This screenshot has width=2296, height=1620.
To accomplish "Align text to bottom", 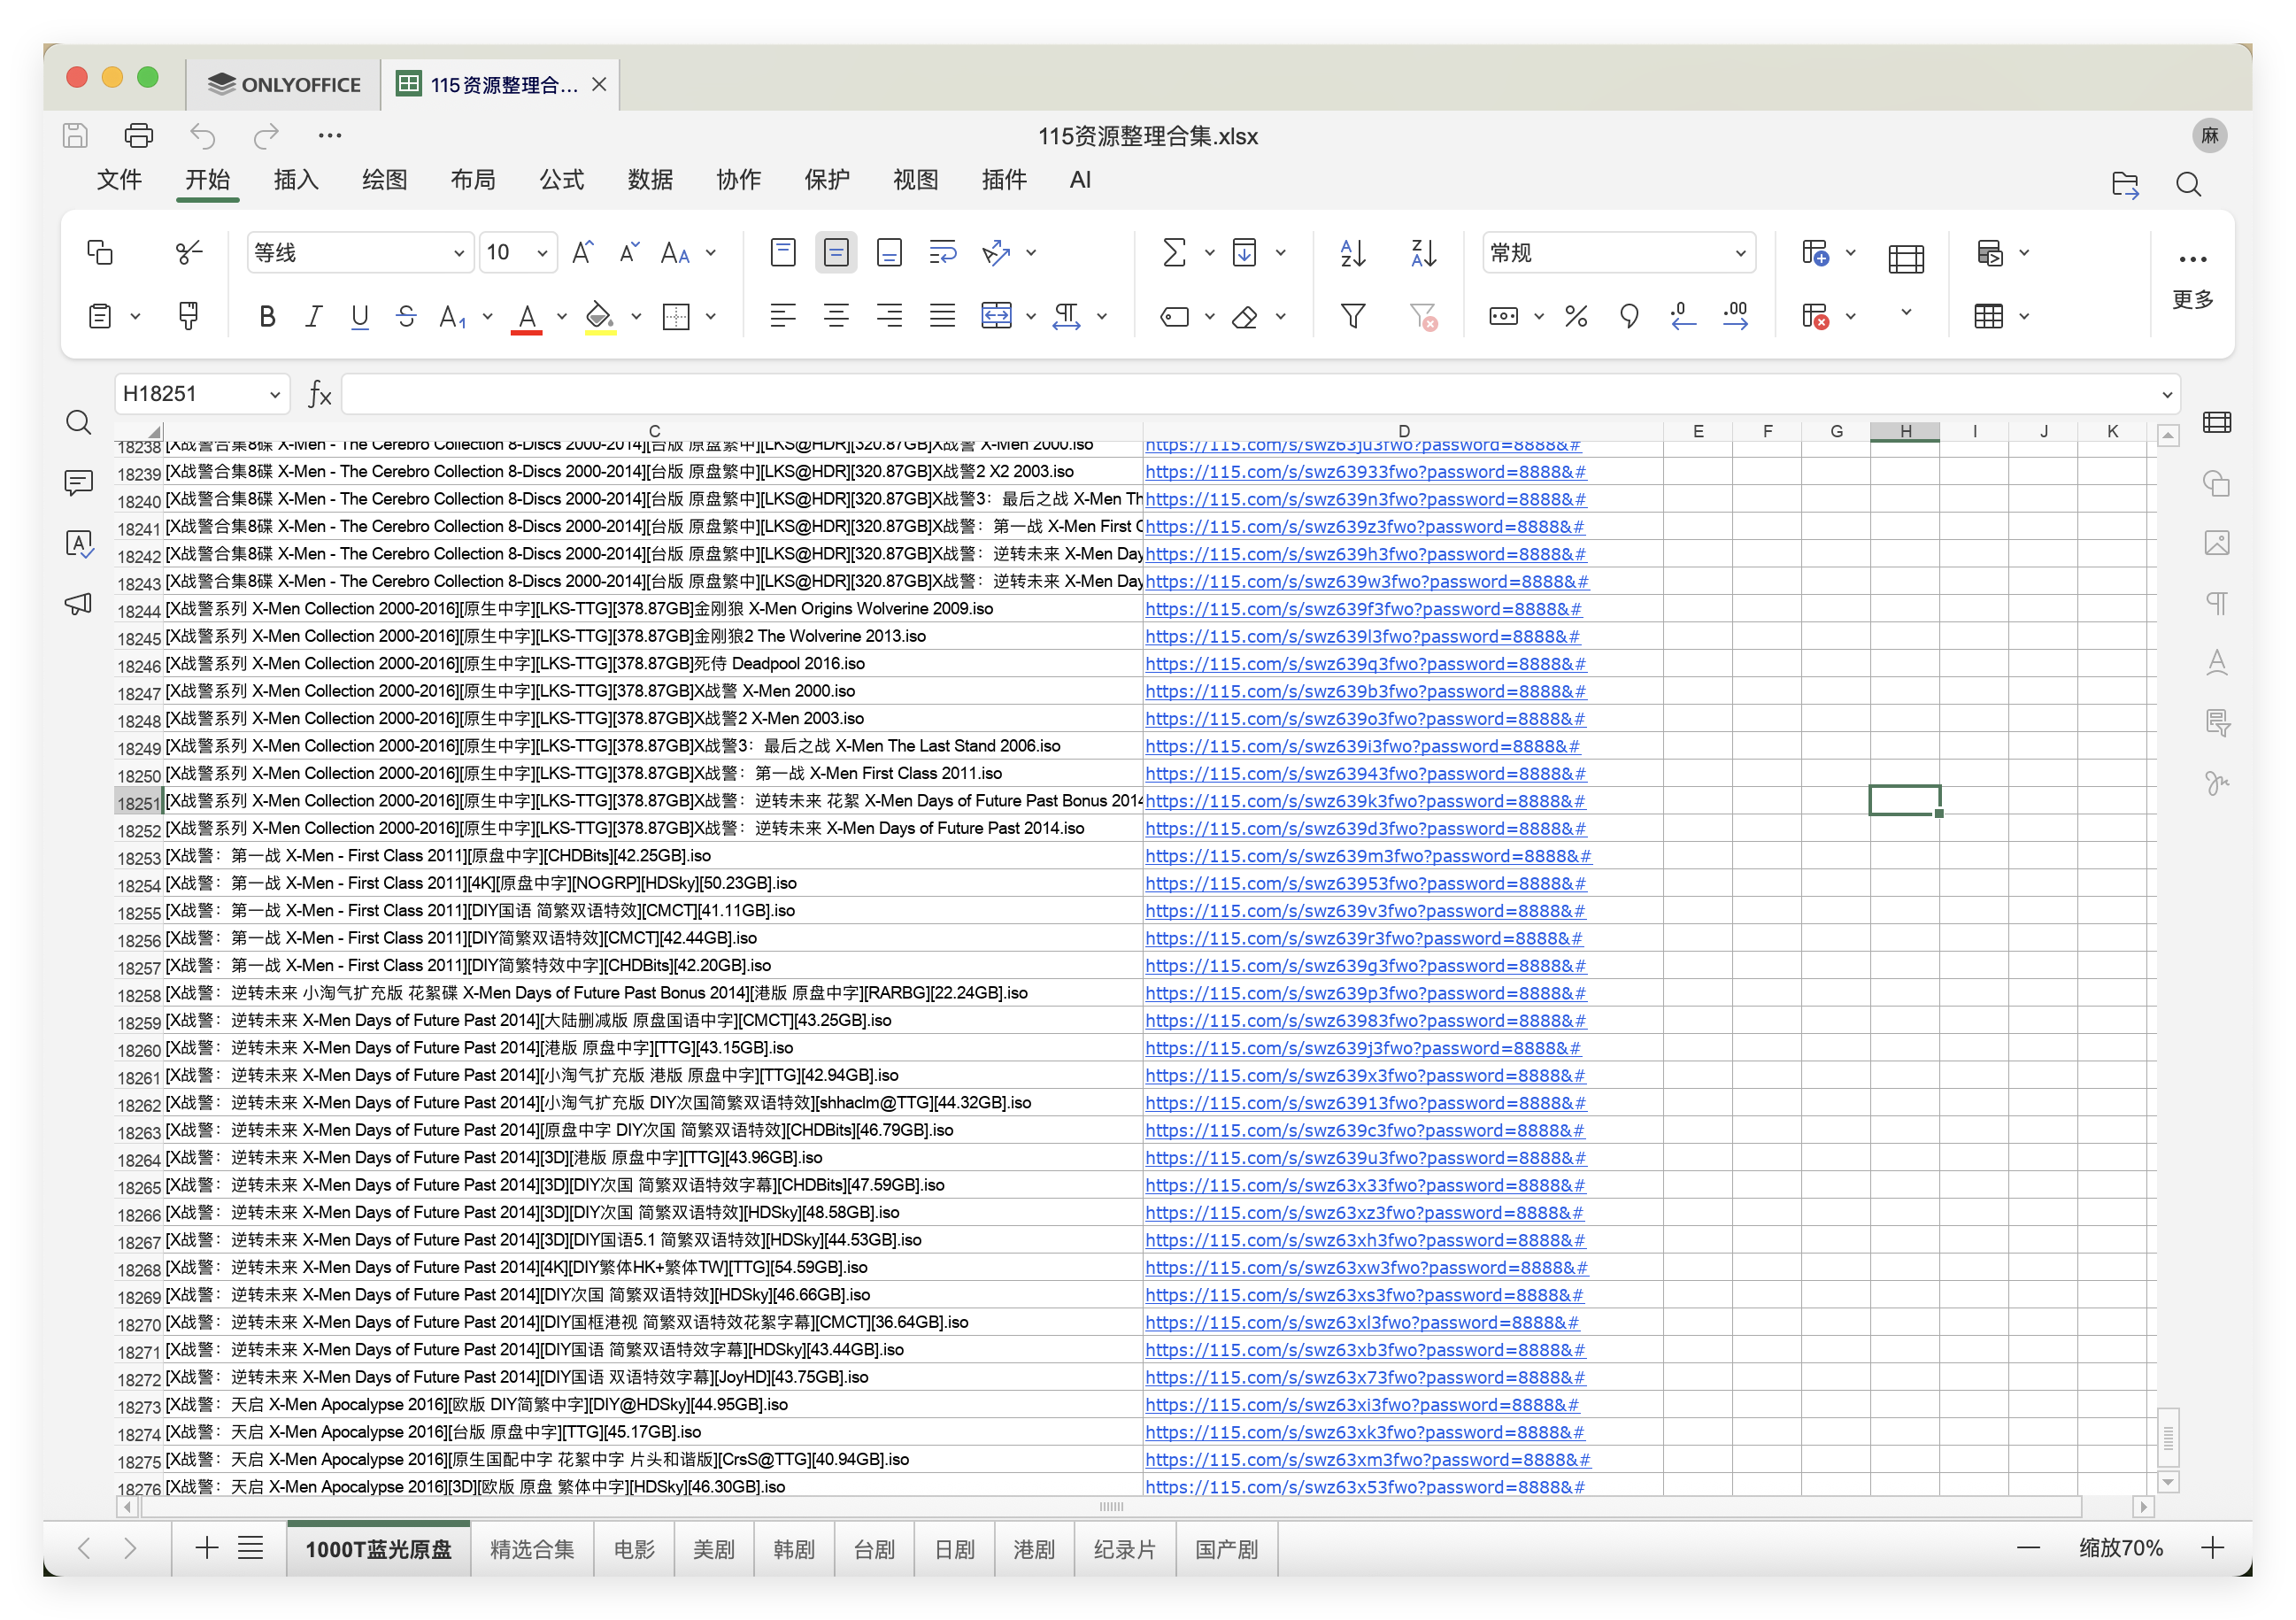I will (889, 252).
